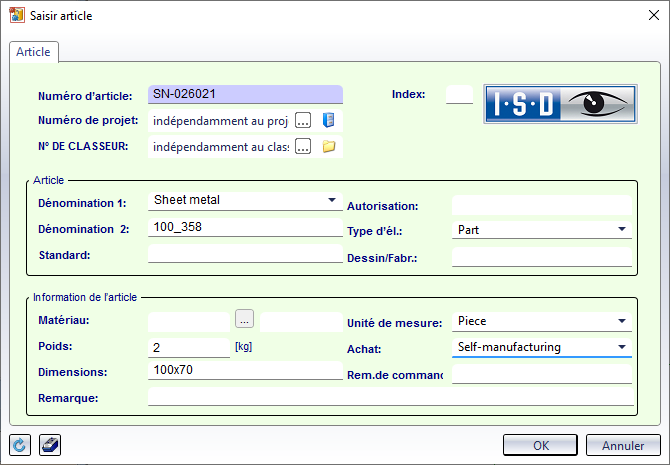Screen dimensions: 670x465
Task: Open the Saisir article window icon menu
Action: coord(15,15)
